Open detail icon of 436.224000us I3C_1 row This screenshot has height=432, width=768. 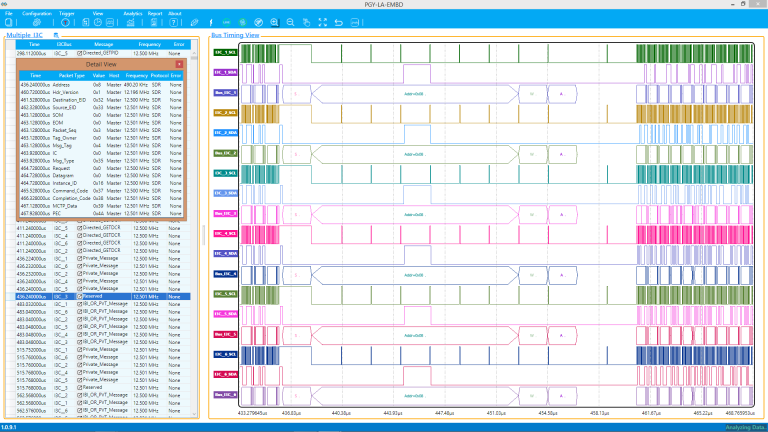click(79, 258)
